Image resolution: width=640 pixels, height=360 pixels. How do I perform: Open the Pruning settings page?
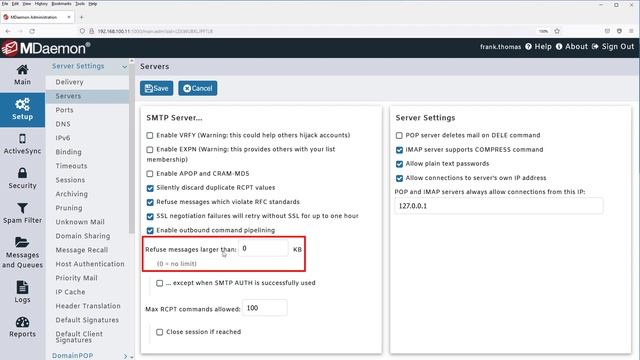(69, 208)
